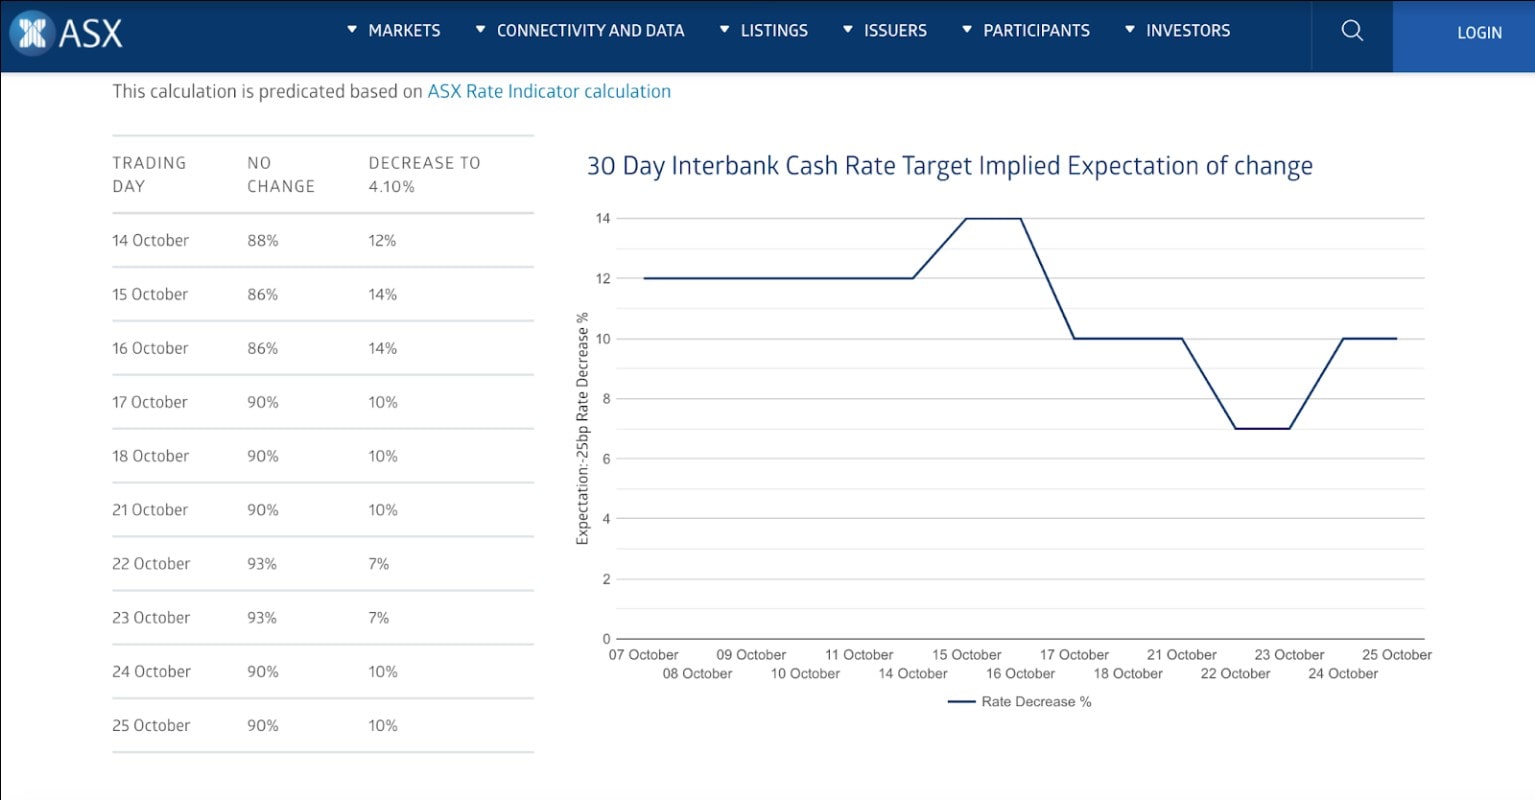Select the 24 October row date
1535x800 pixels.
tap(151, 673)
